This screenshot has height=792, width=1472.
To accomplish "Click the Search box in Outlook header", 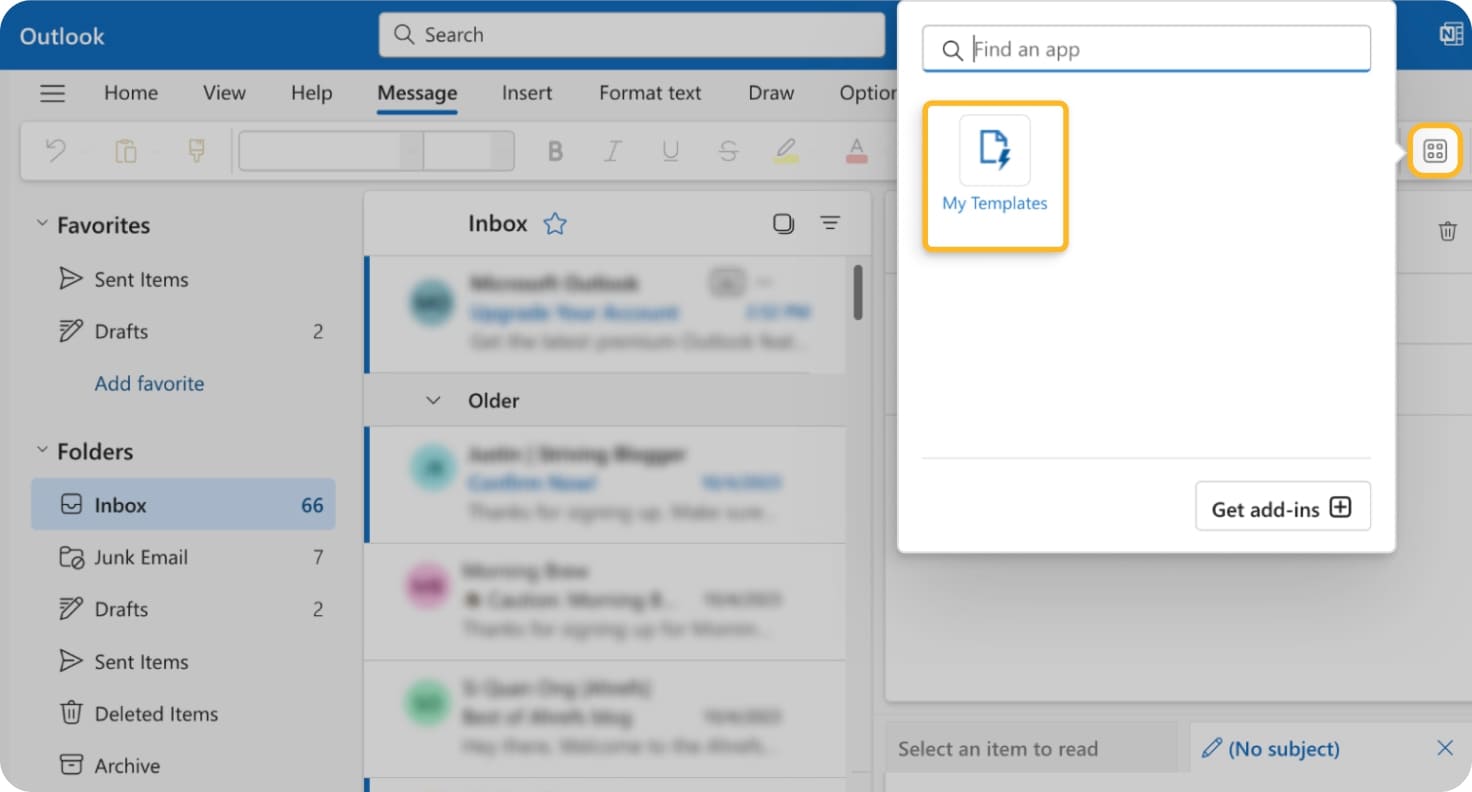I will 631,35.
